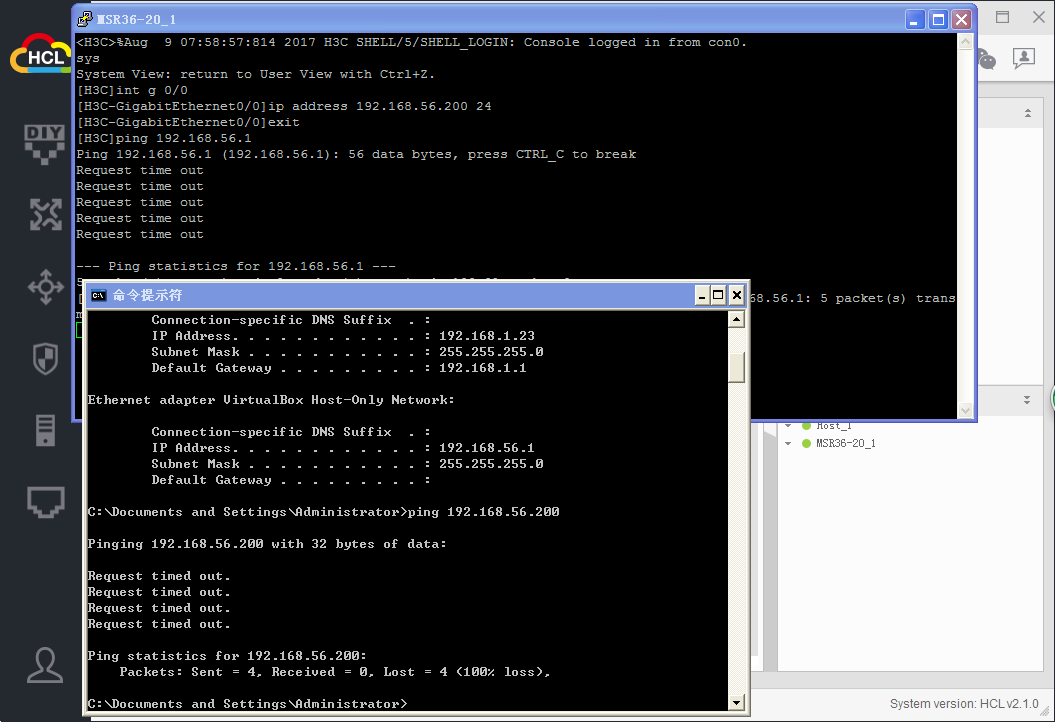Viewport: 1055px width, 722px height.
Task: Select Host_1 in the device list
Action: point(834,426)
